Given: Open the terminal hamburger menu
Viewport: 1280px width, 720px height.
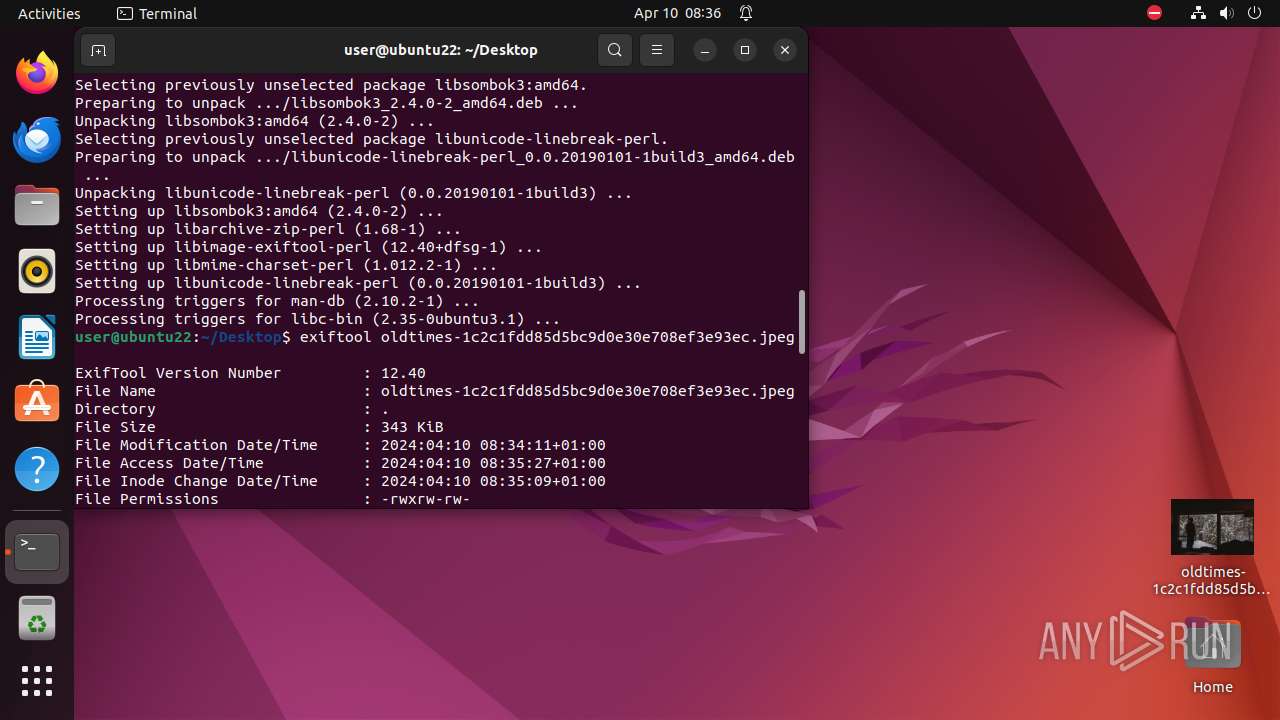Looking at the screenshot, I should 657,50.
